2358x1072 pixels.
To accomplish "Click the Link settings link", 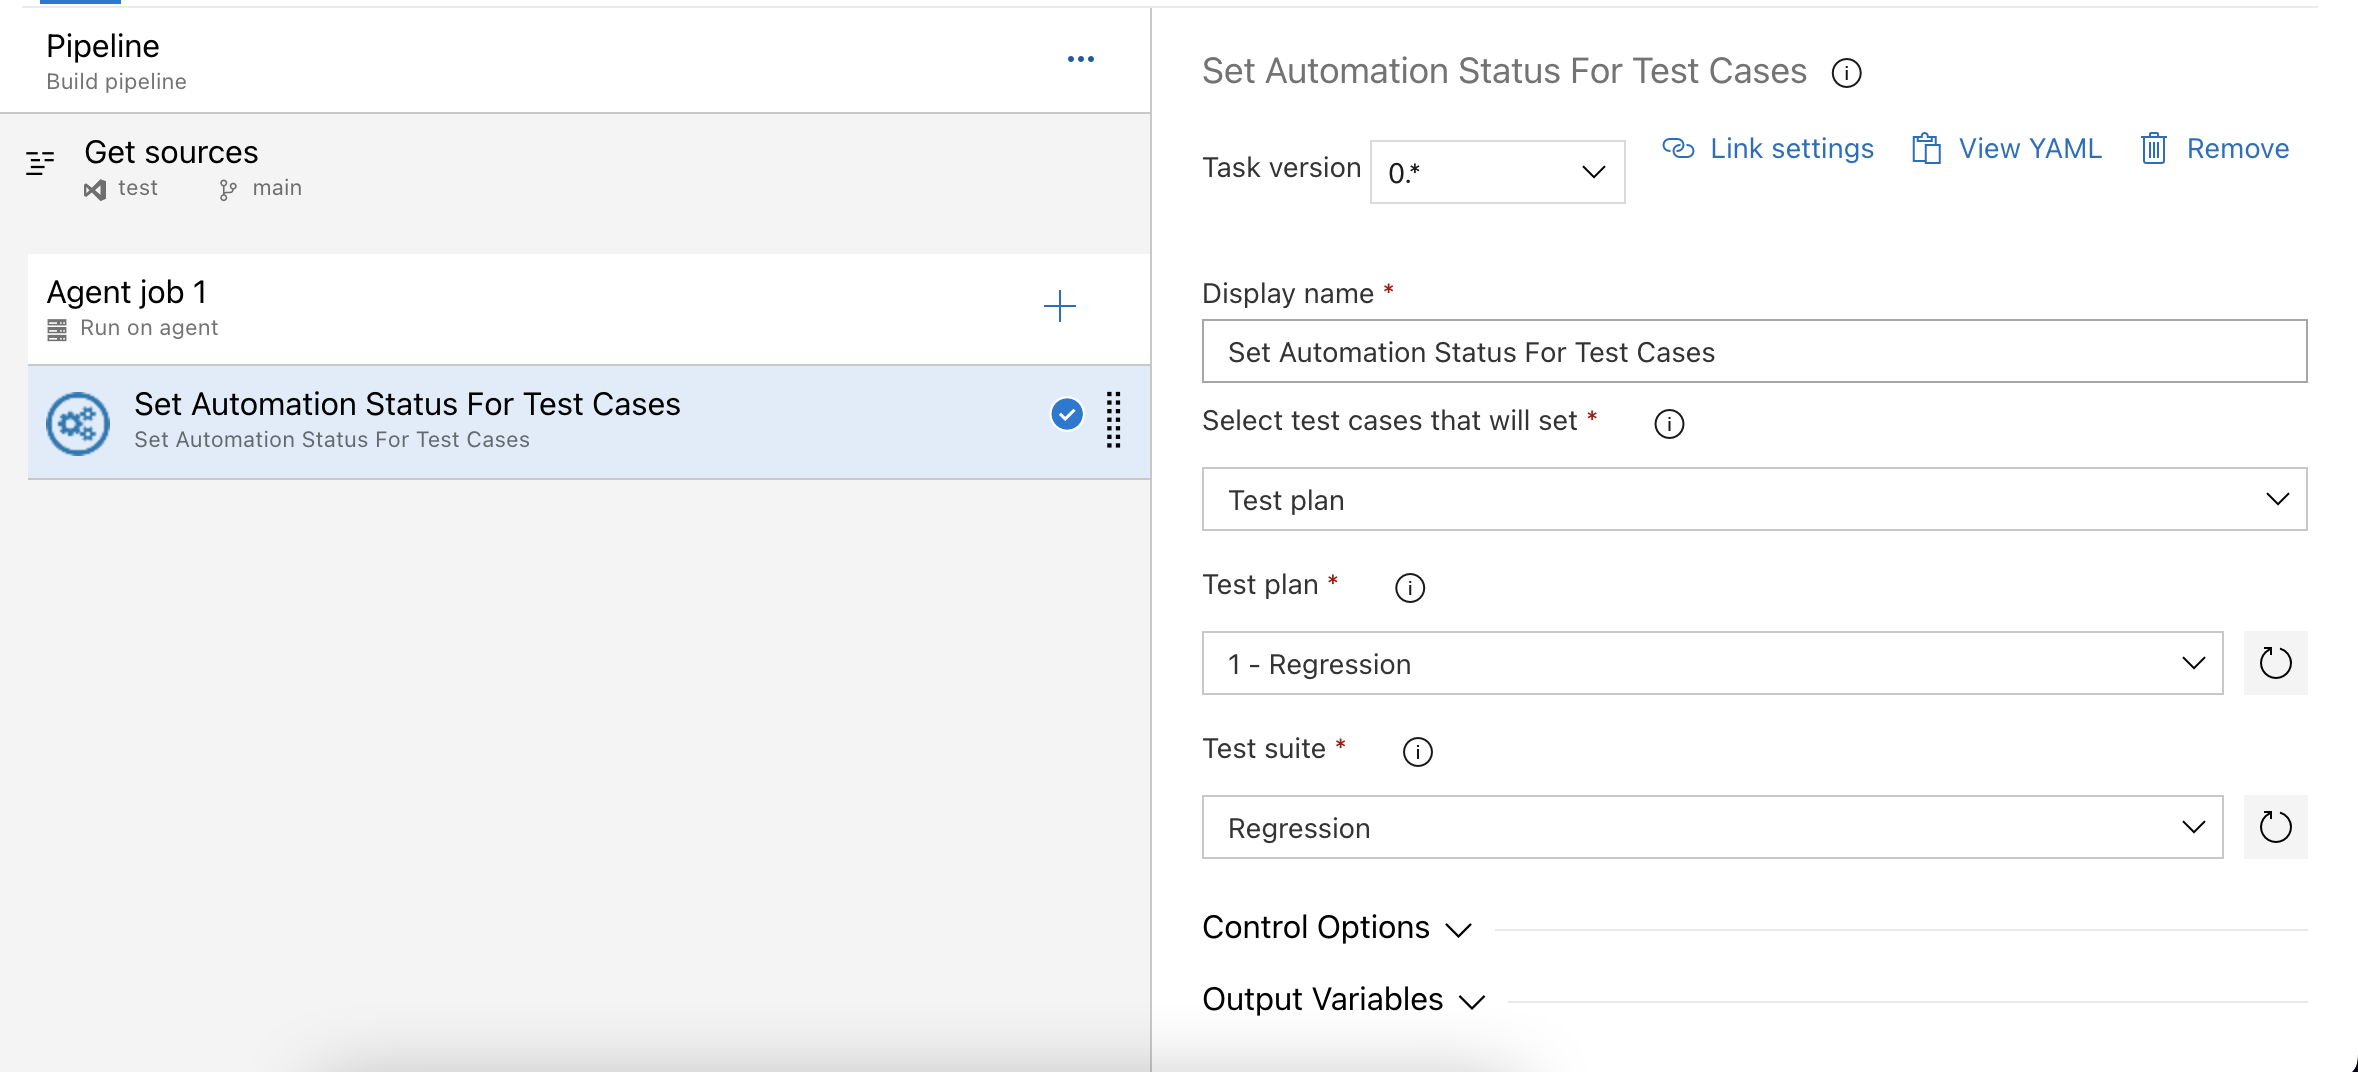I will [1790, 148].
